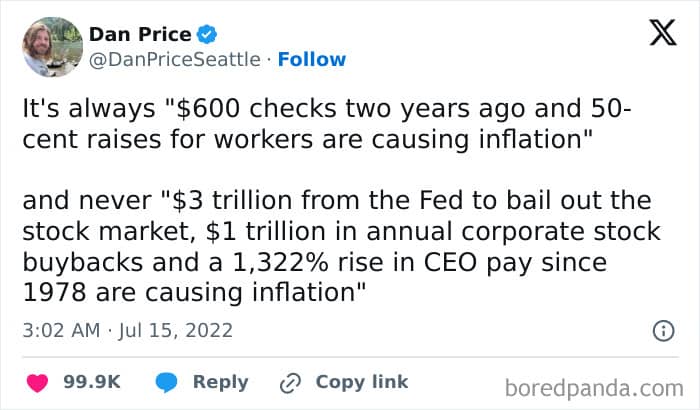Click the X logo in the corner

663,33
